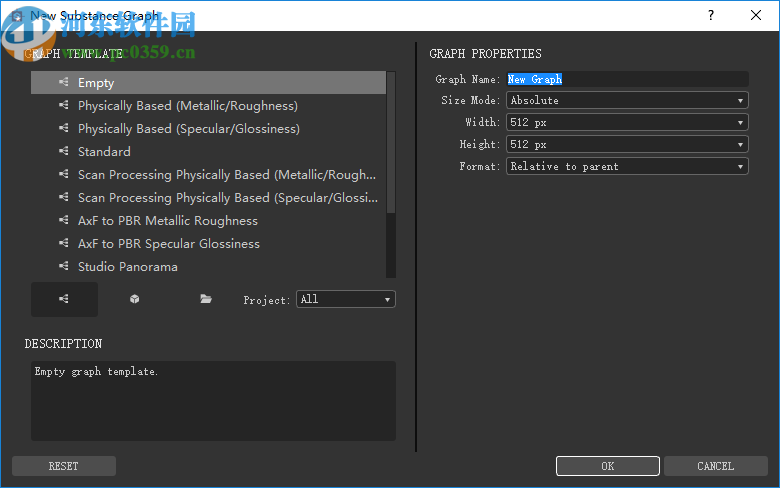Open the Format dropdown
Viewport: 780px width, 488px height.
point(627,166)
